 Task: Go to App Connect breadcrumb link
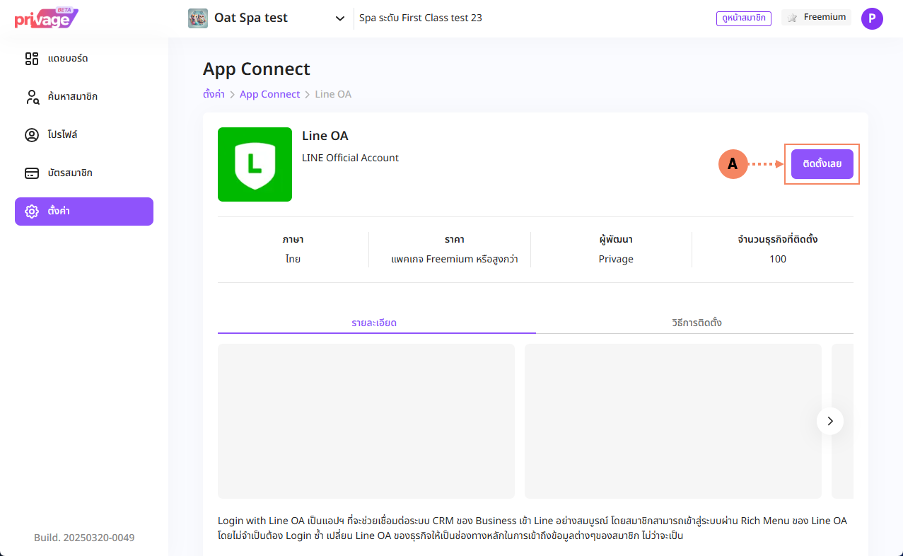pyautogui.click(x=269, y=94)
